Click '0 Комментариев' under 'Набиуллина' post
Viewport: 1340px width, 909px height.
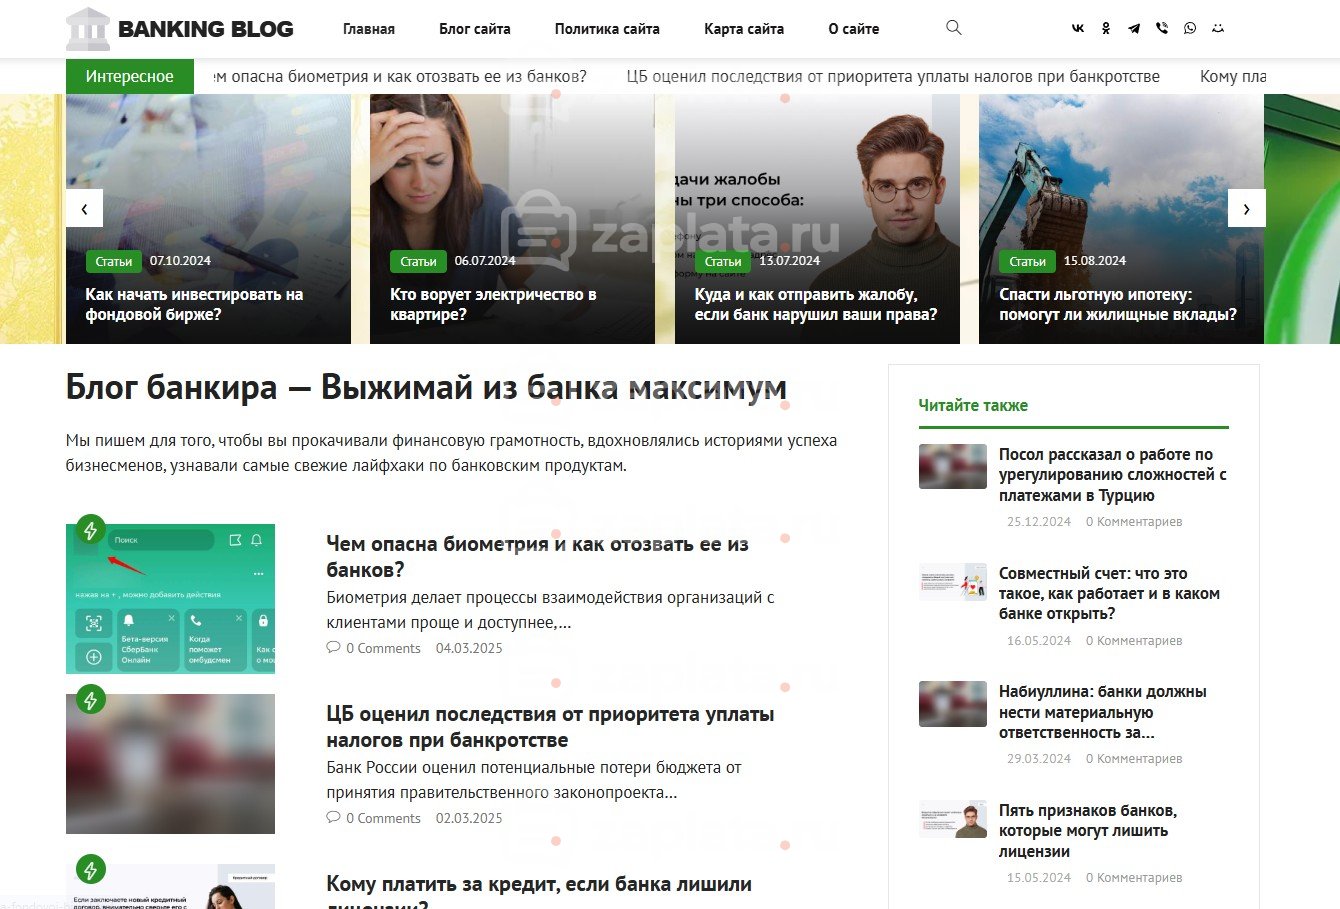(x=1134, y=759)
